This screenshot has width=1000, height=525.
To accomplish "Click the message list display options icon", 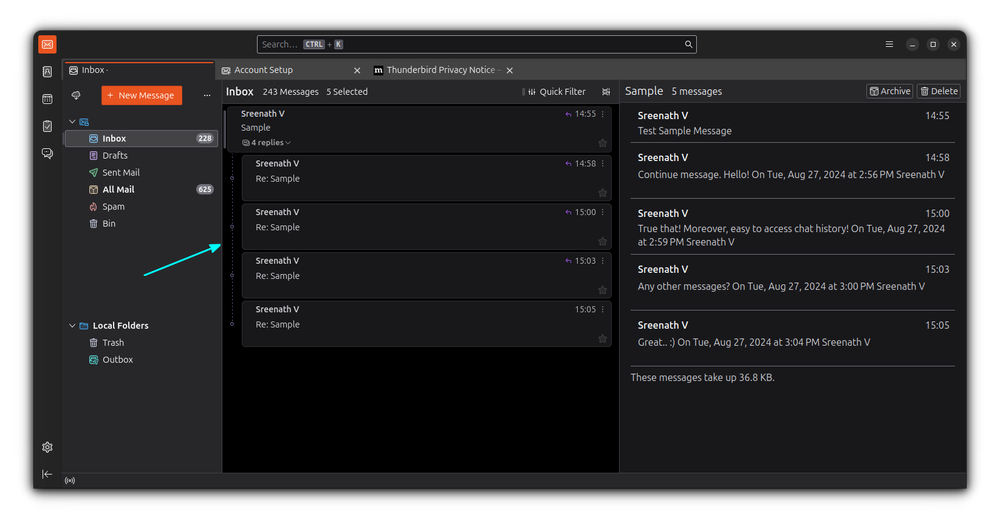I will click(x=606, y=92).
